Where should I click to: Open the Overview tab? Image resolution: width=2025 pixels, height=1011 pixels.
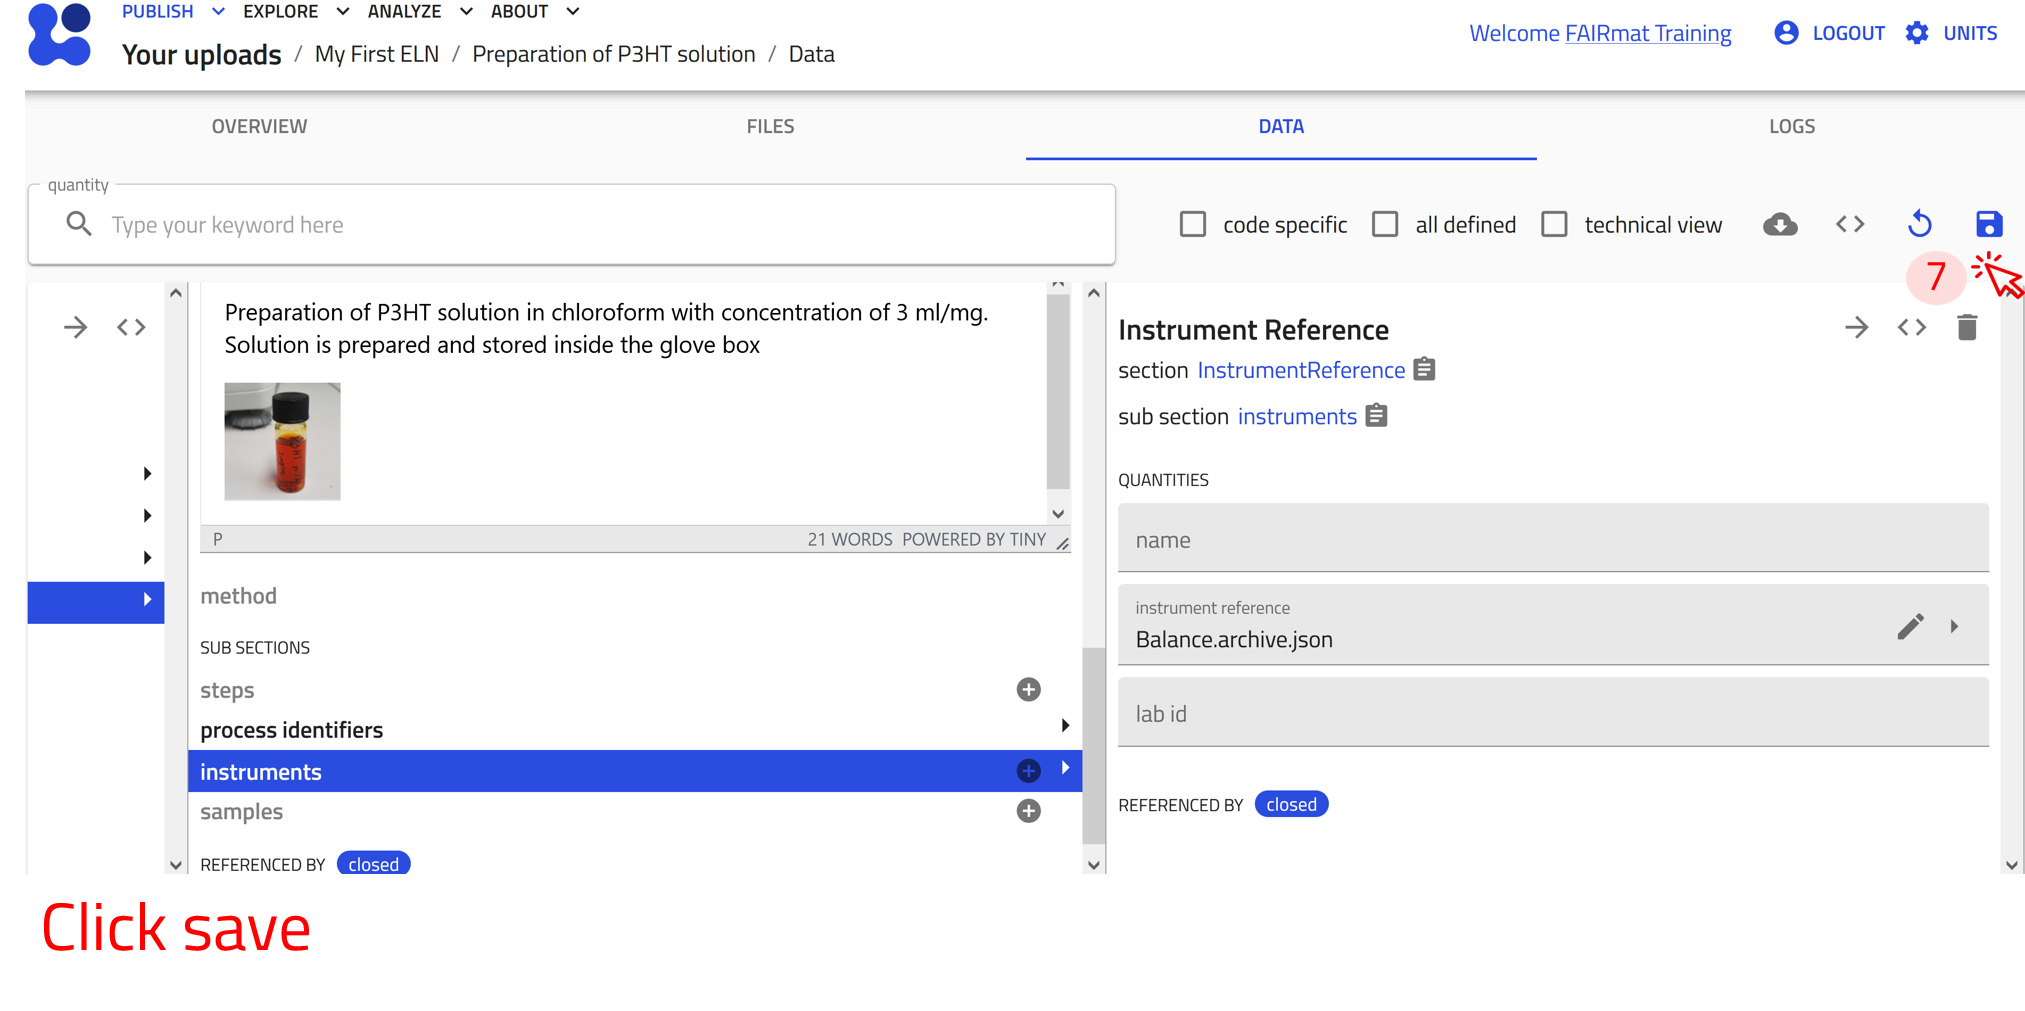[x=259, y=126]
